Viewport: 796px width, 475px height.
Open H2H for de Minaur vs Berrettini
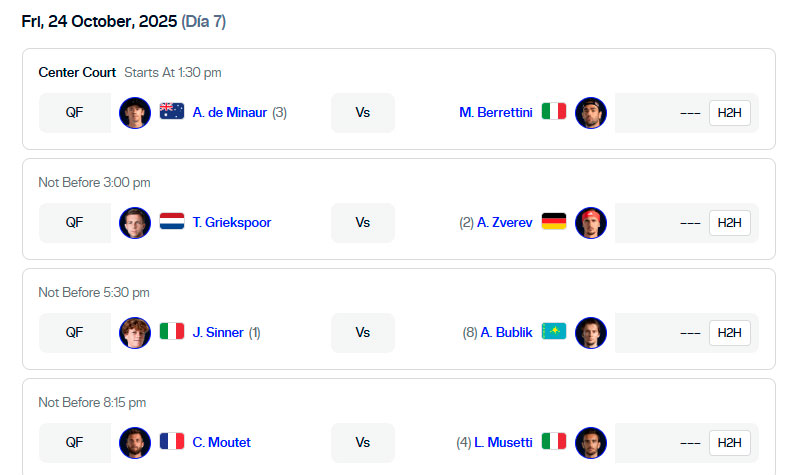[x=729, y=113]
